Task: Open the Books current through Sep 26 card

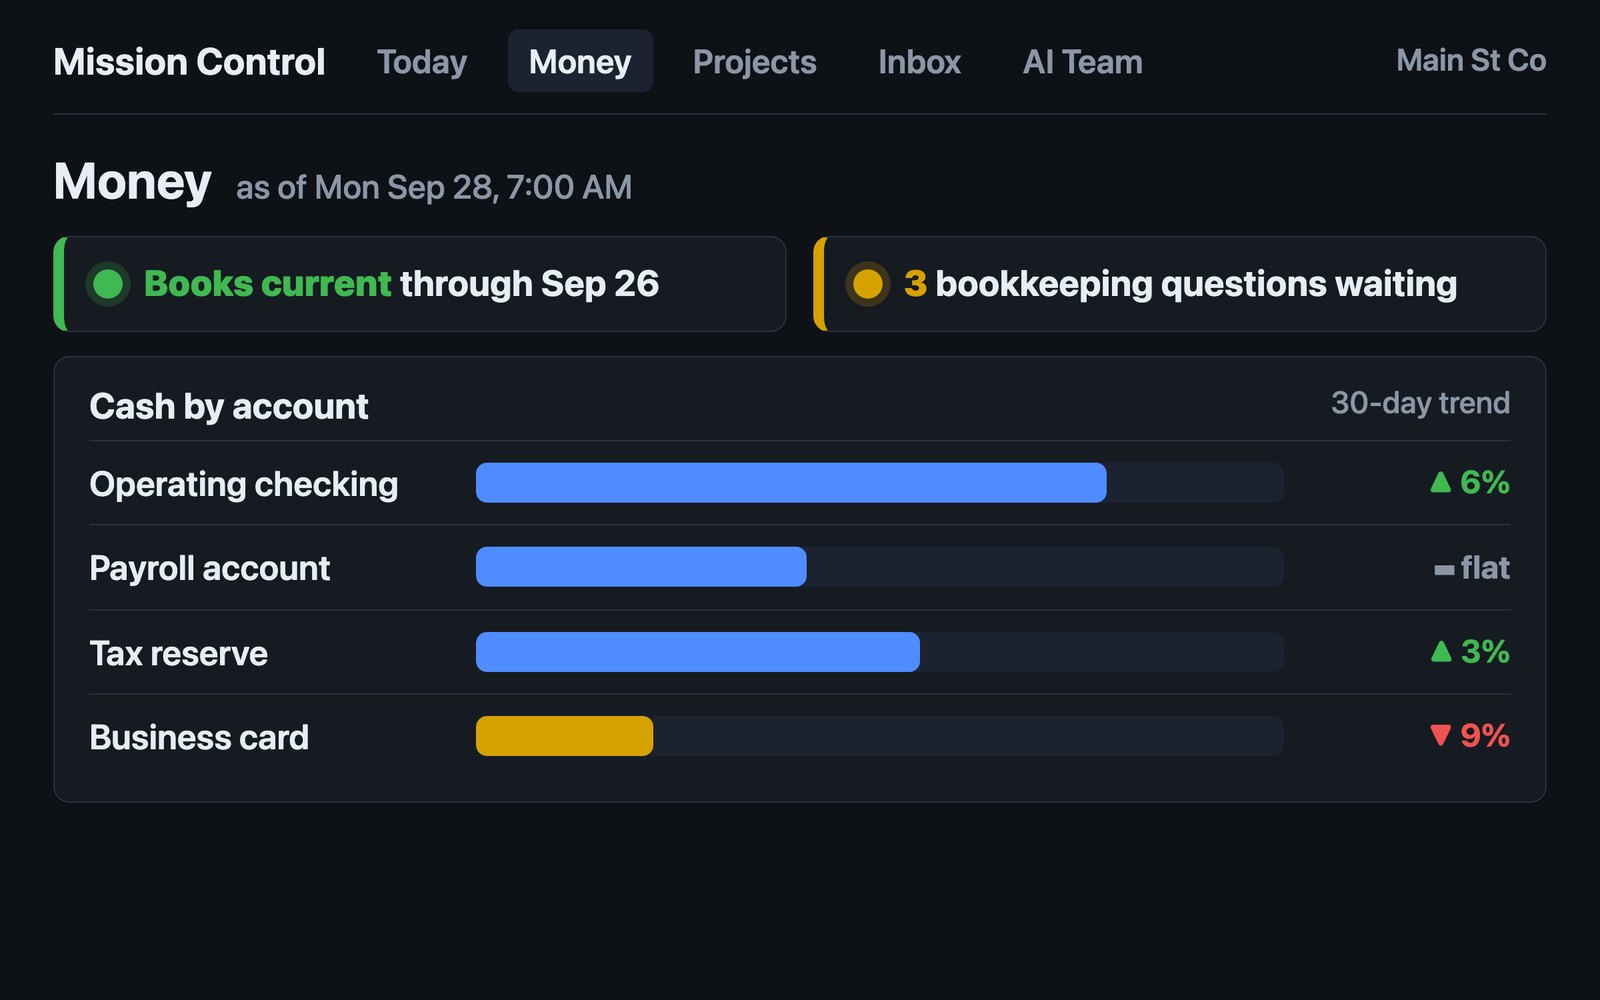Action: [420, 284]
